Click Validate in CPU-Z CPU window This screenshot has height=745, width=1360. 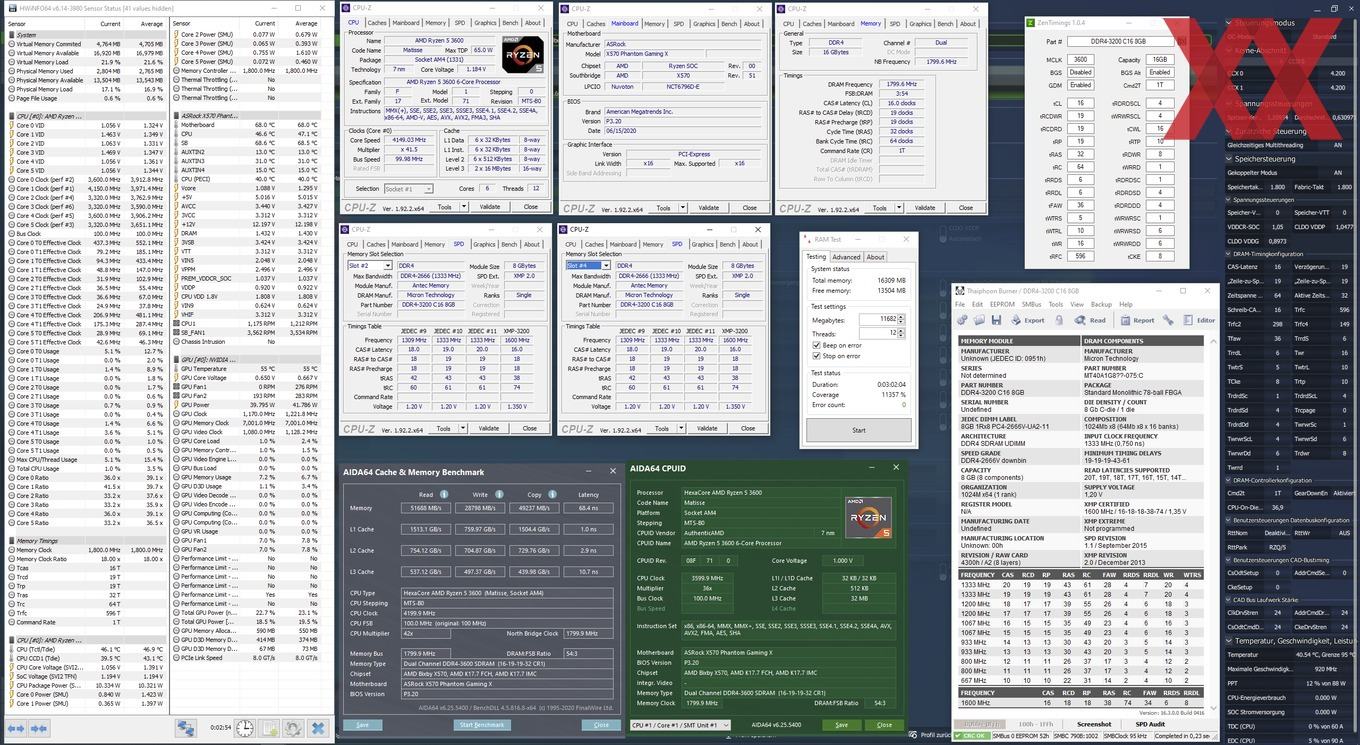pos(491,208)
